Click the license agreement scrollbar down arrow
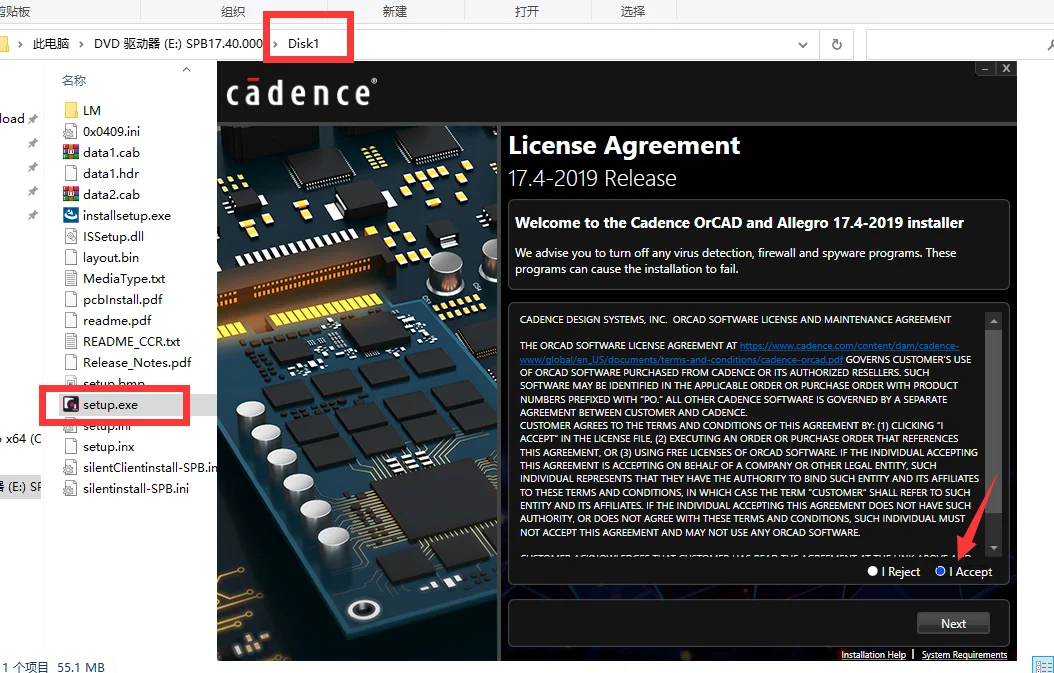 [x=993, y=549]
